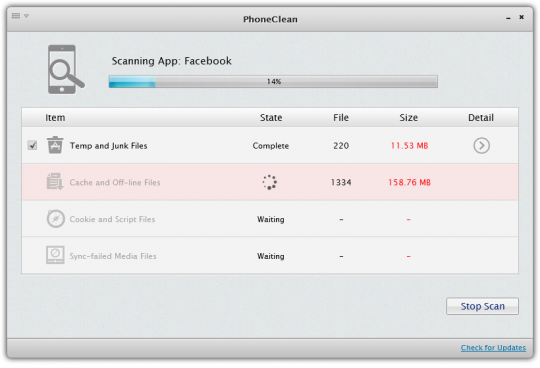
Task: Click the Stop Scan button
Action: 482,306
